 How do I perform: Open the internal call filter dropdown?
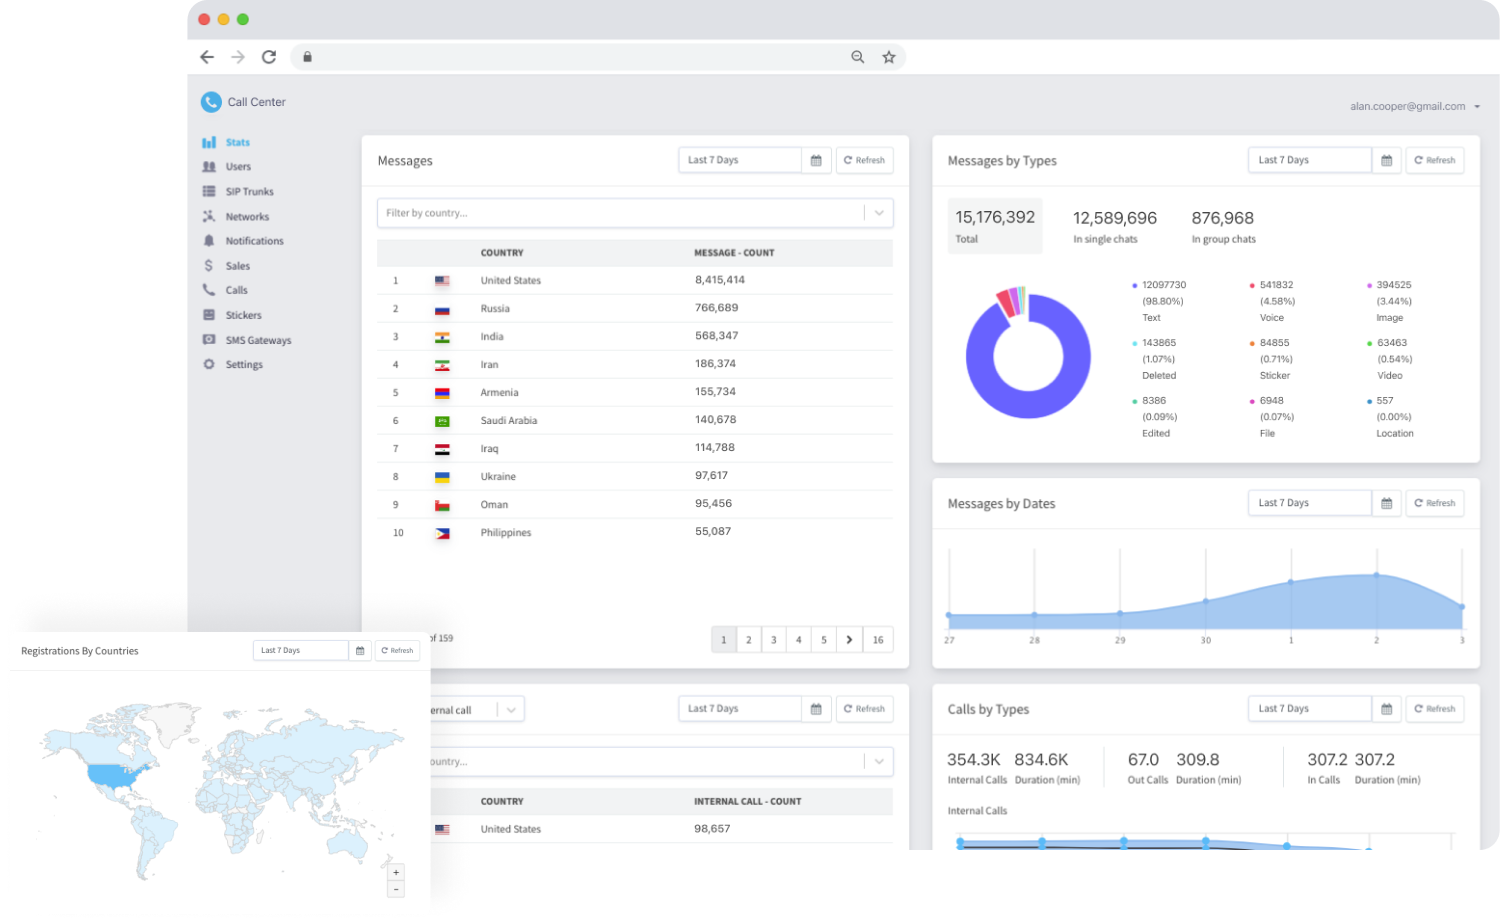[x=511, y=709]
